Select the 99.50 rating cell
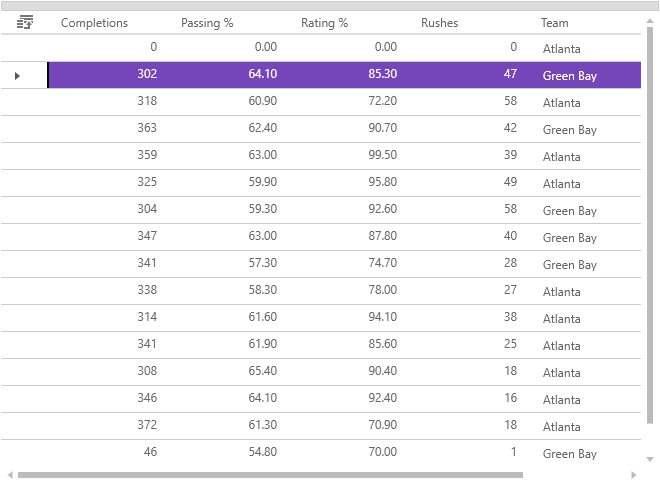The image size is (660, 488). 347,156
